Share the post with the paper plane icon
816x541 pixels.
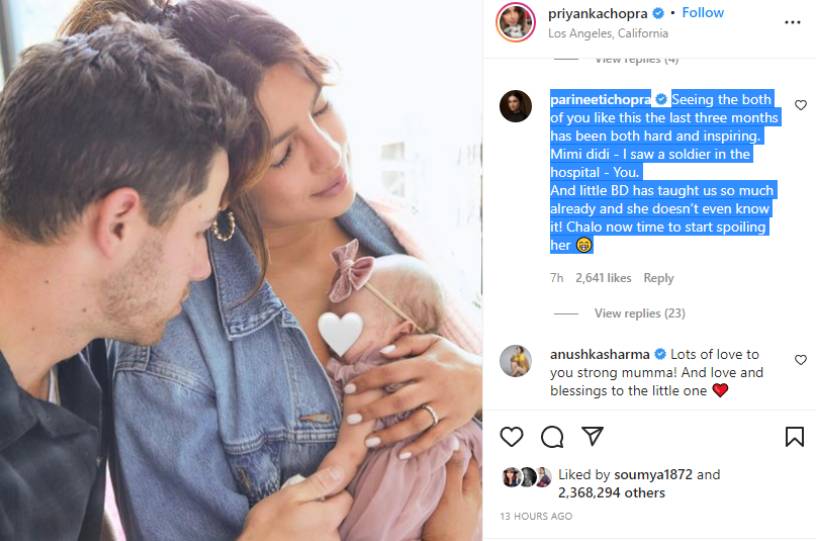pyautogui.click(x=592, y=436)
